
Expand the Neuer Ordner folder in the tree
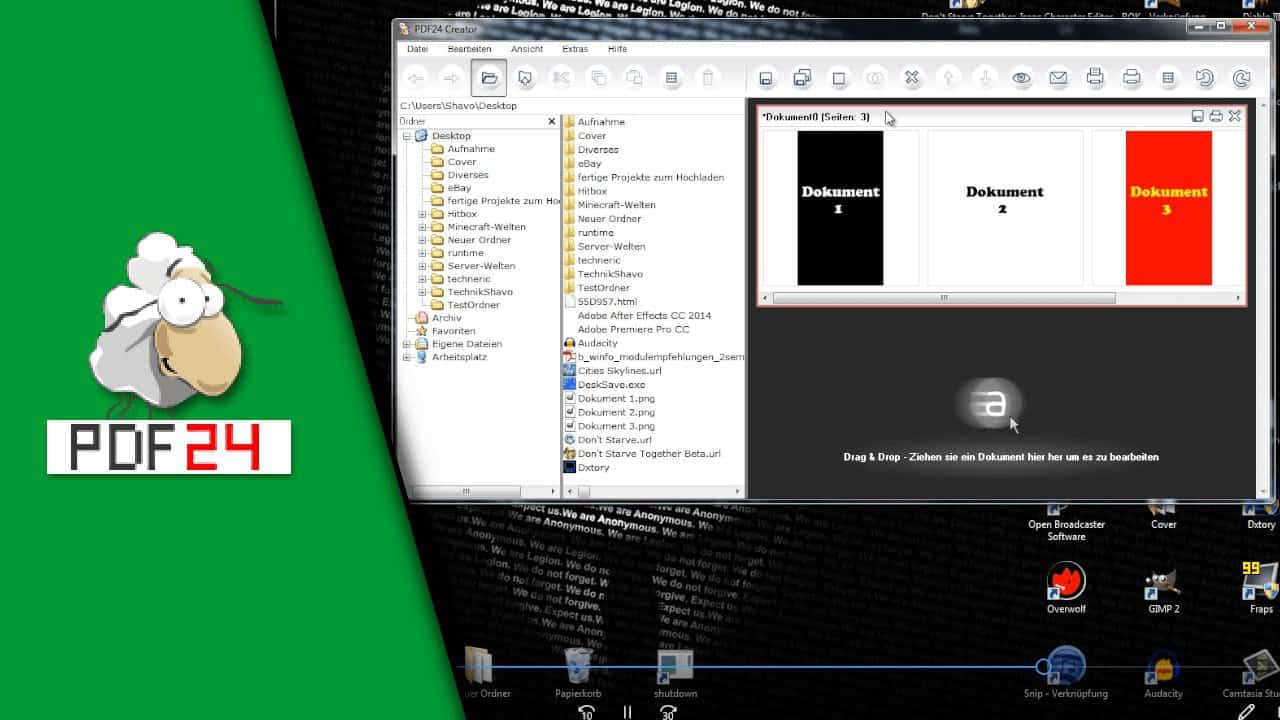coord(423,240)
